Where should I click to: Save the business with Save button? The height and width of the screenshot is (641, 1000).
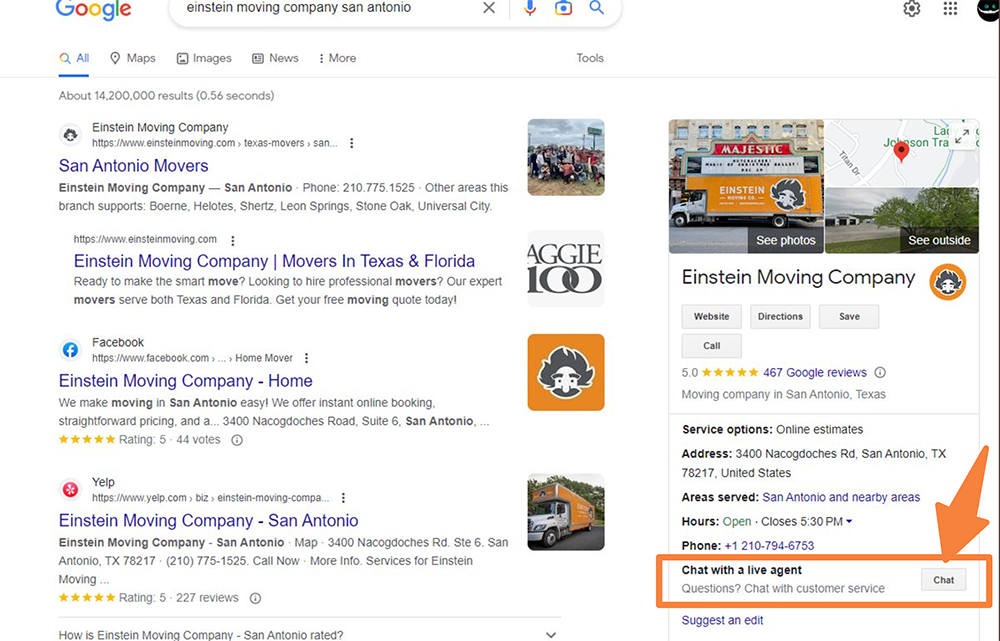coord(849,316)
